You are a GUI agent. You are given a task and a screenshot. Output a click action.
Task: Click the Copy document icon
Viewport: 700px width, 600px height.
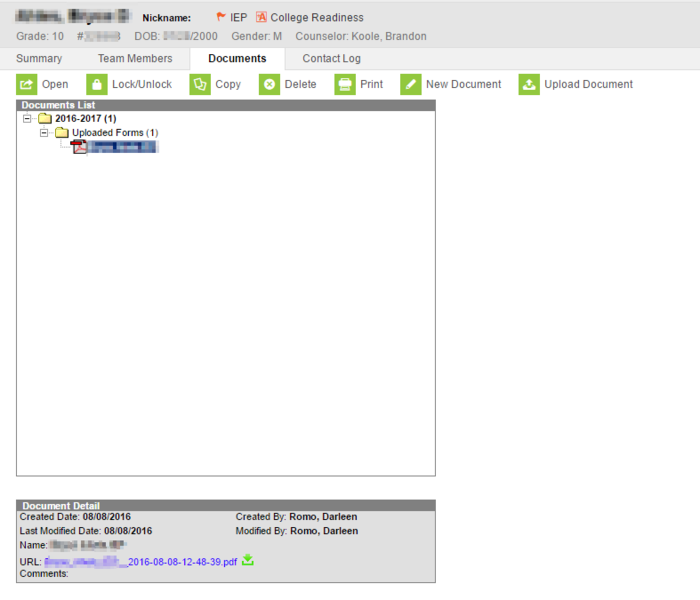[x=200, y=85]
